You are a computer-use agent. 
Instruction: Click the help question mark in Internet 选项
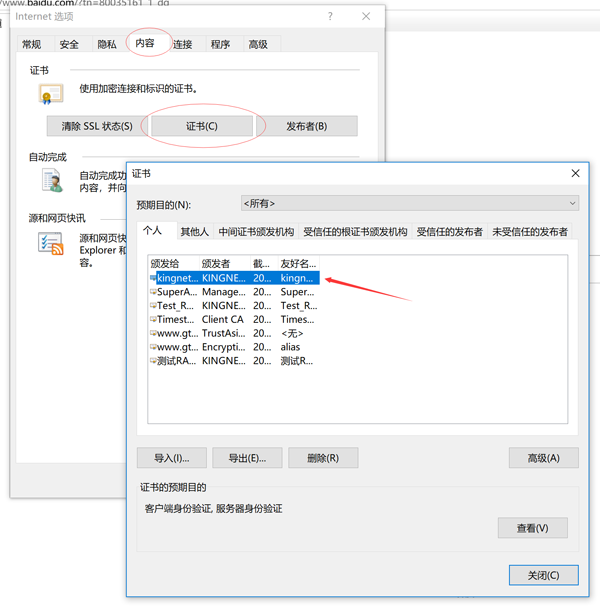tap(330, 16)
